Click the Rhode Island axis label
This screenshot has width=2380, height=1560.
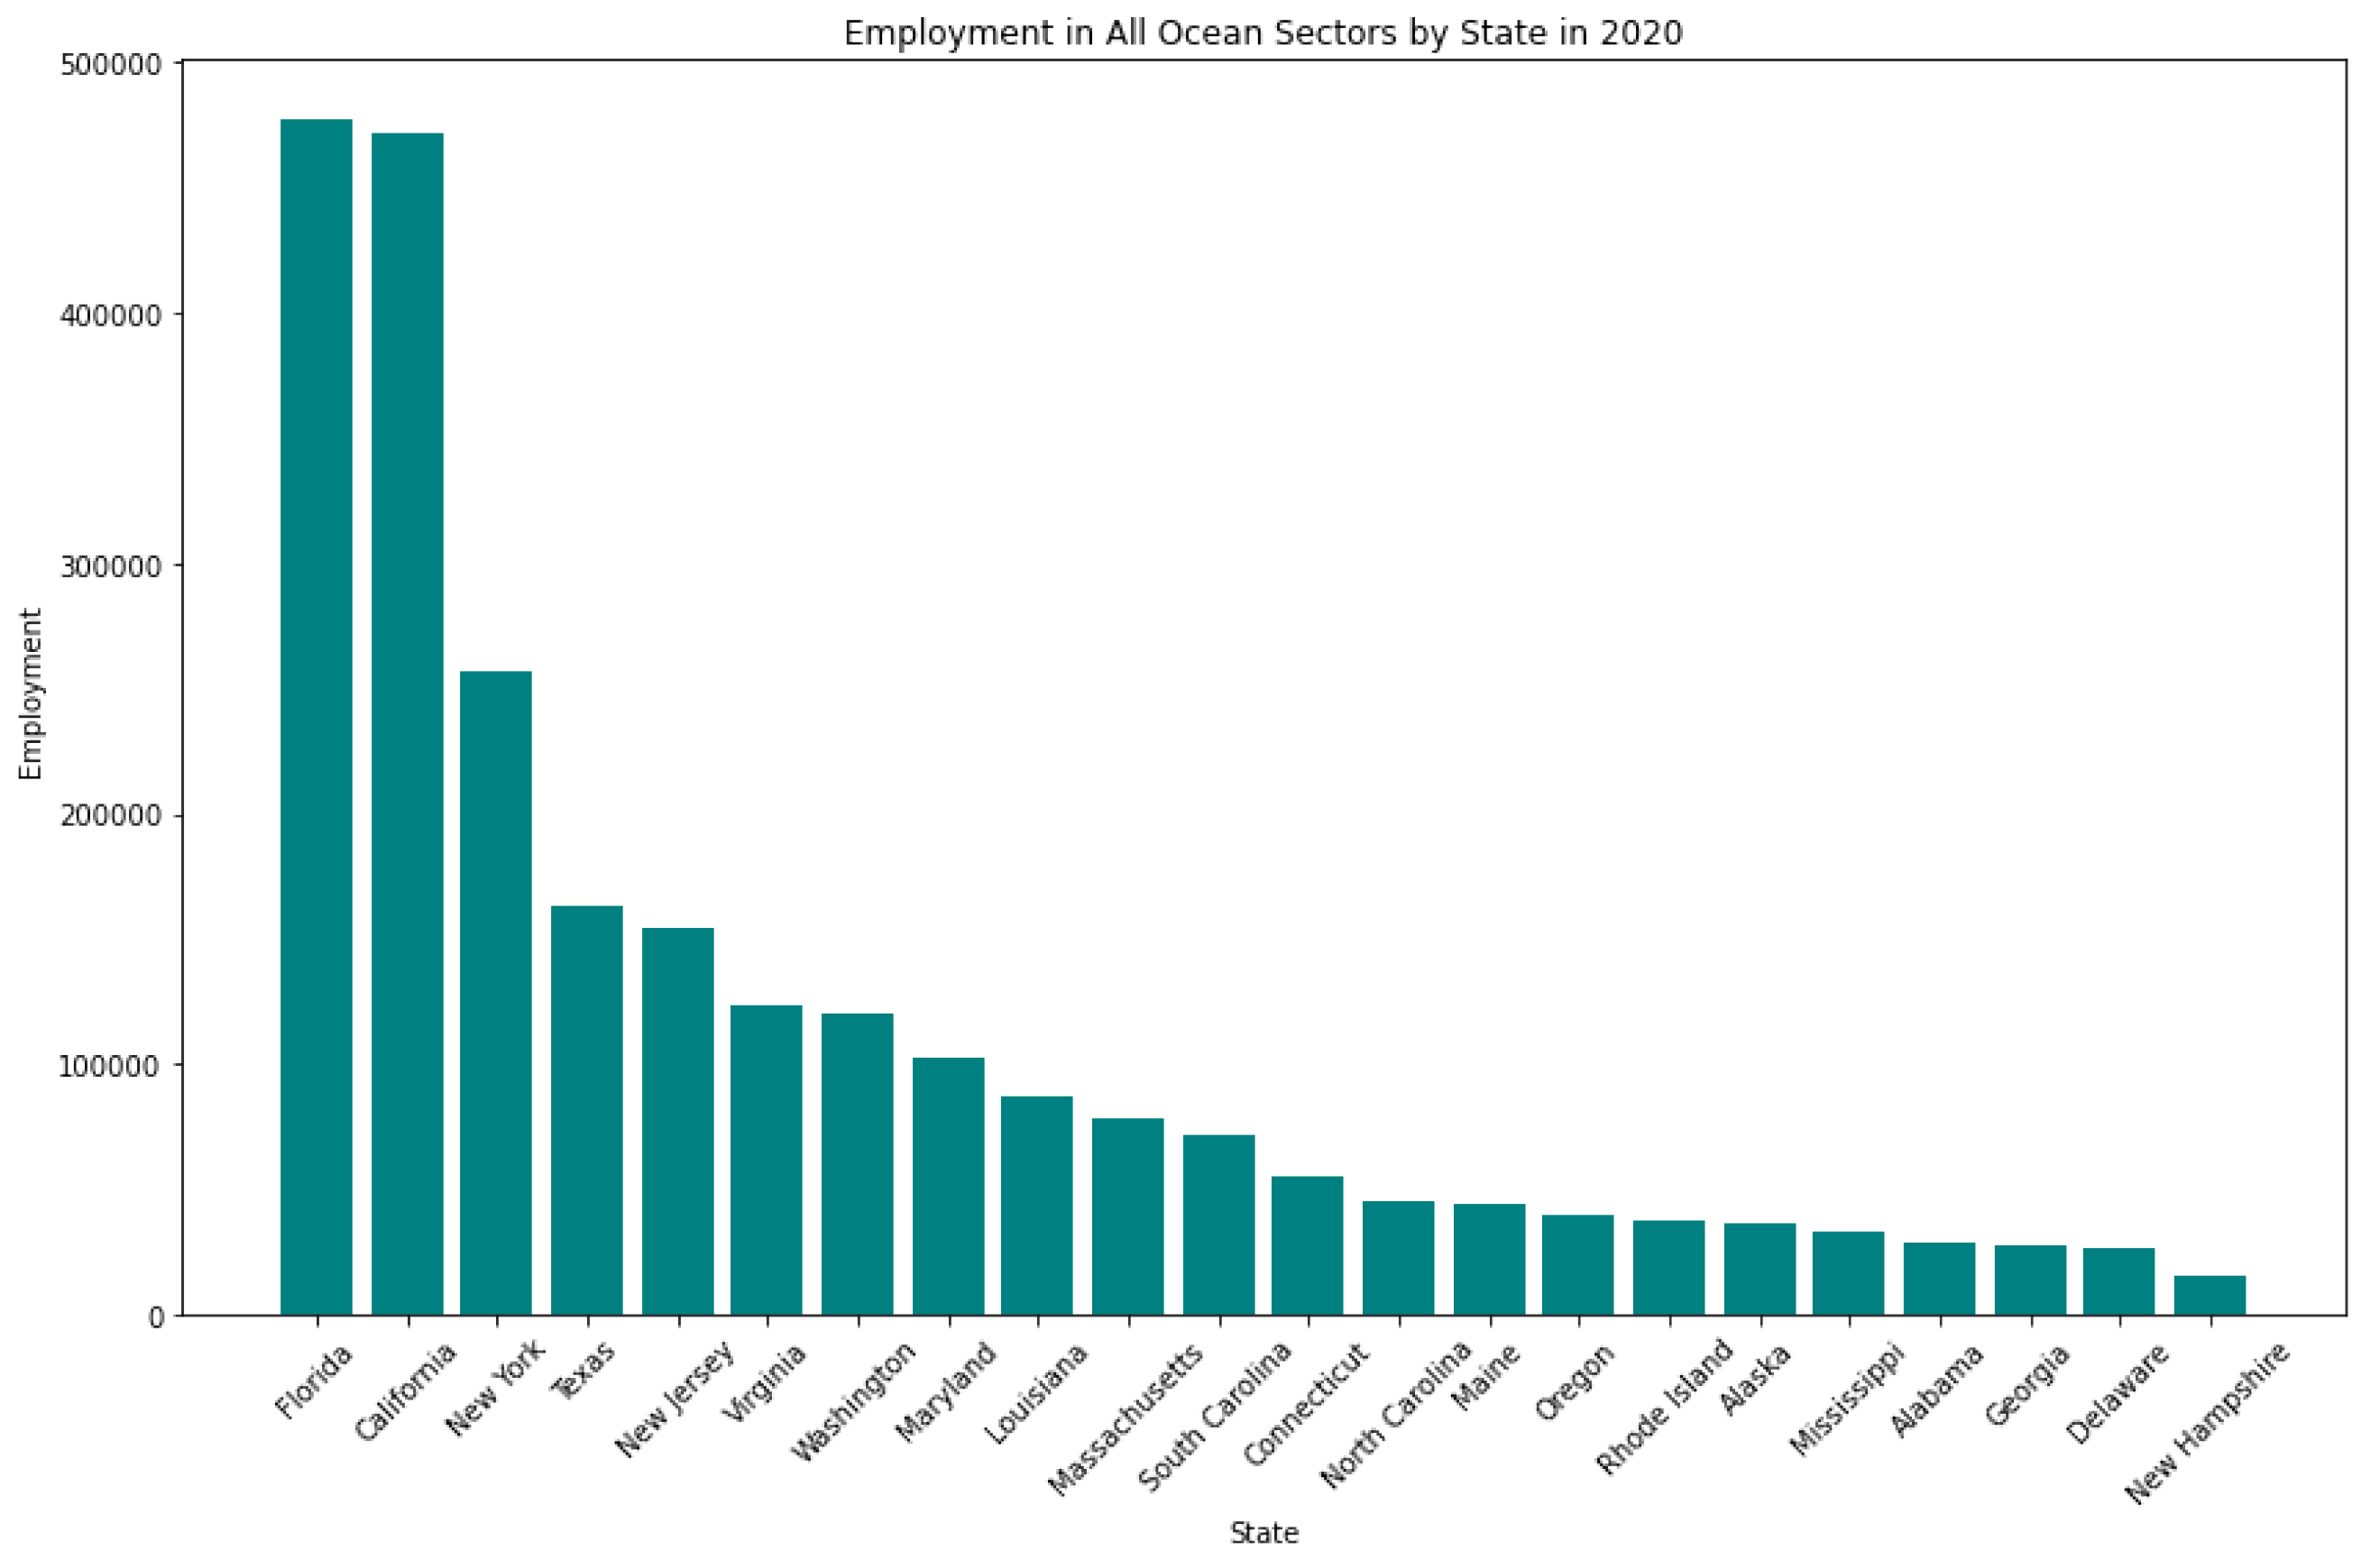coord(1664,1406)
